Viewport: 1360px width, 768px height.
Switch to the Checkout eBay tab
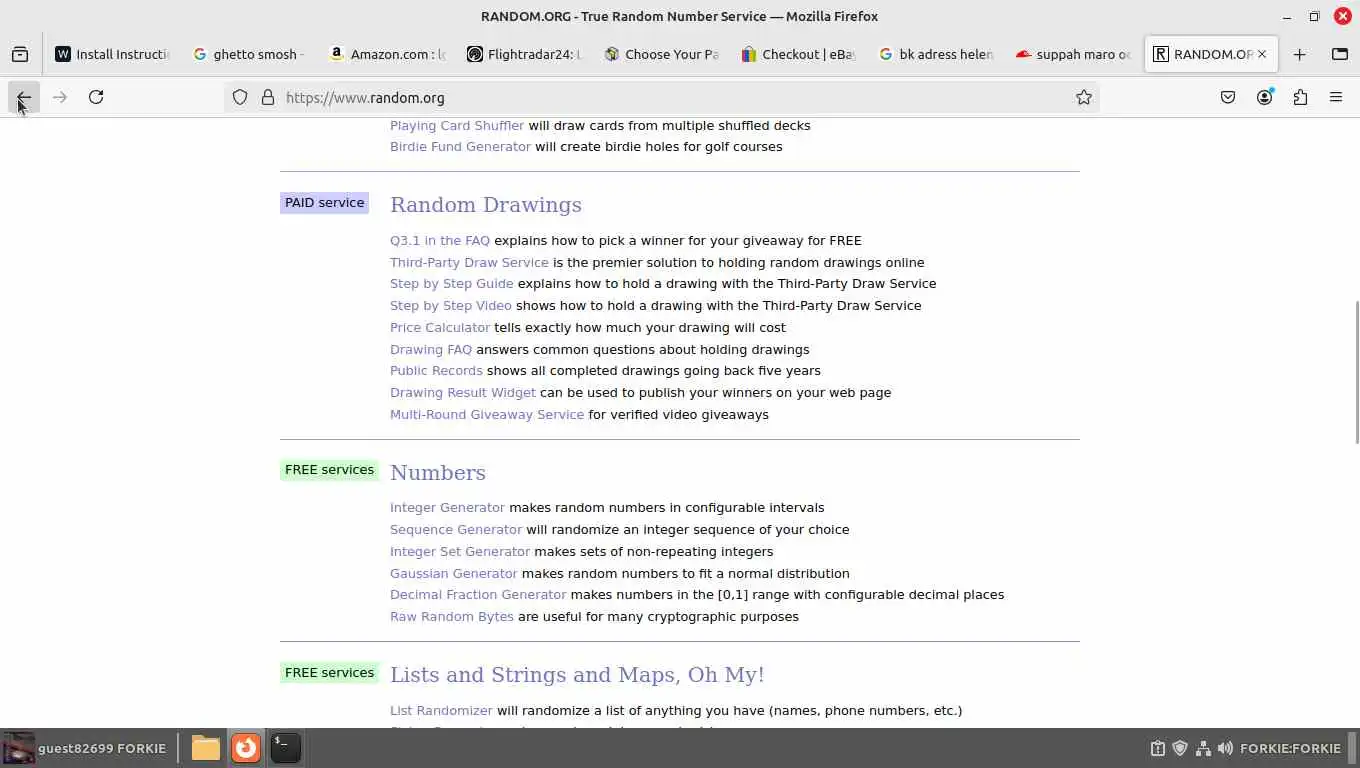point(798,54)
